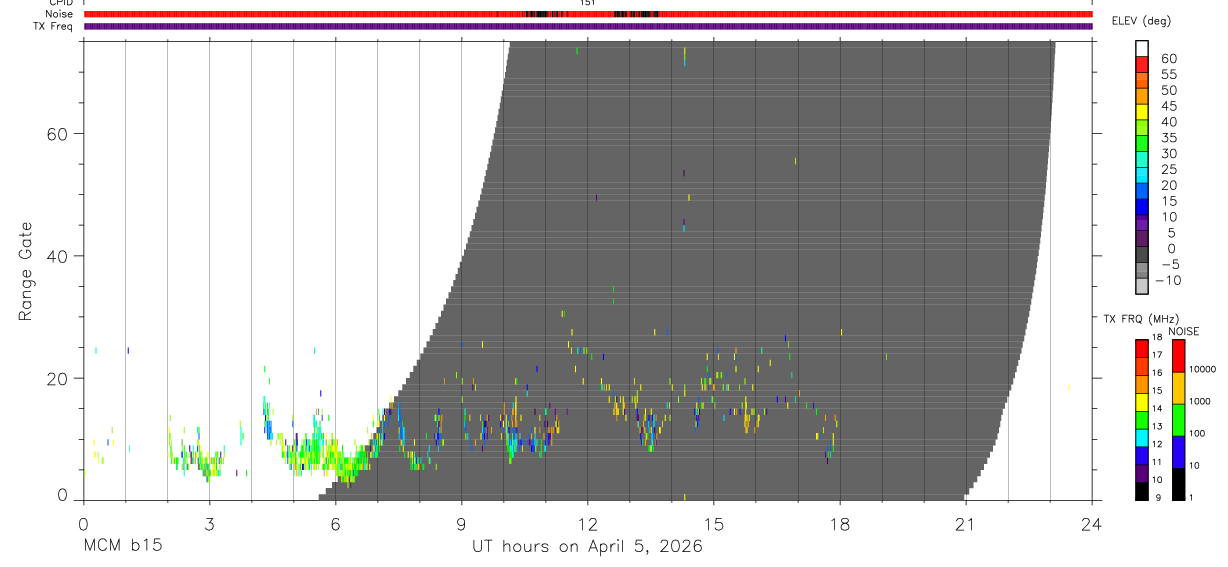Click the dark gray ELEV swatch between 0 and -5
The image size is (1228, 567).
1141,256
